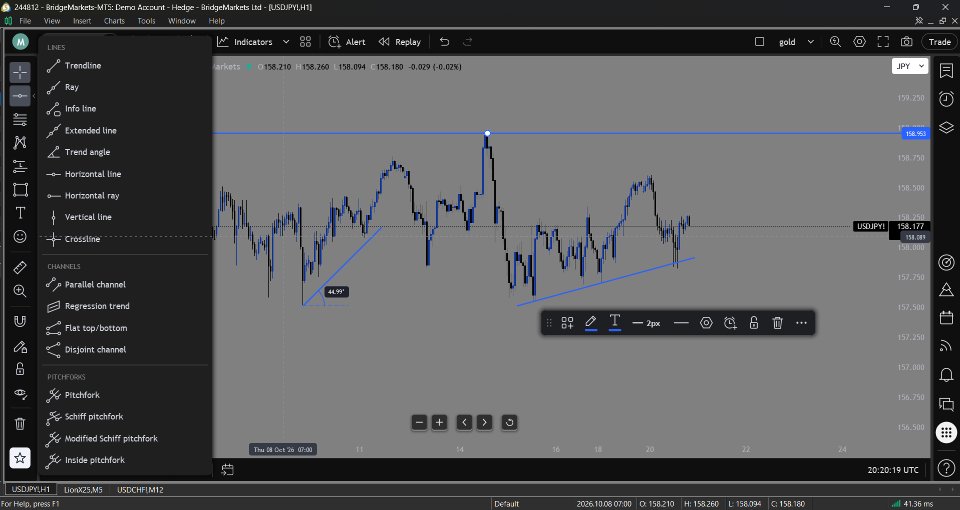Open the indicator templates grid
Viewport: 960px width, 510px height.
pos(306,42)
